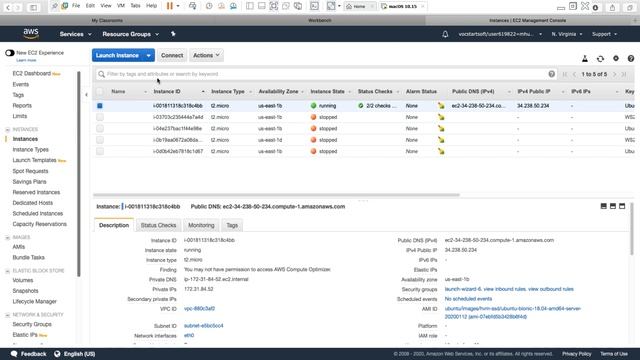This screenshot has width=640, height=360.
Task: Click the snapshot clock icon in VM toolbar
Action: pos(209,6)
